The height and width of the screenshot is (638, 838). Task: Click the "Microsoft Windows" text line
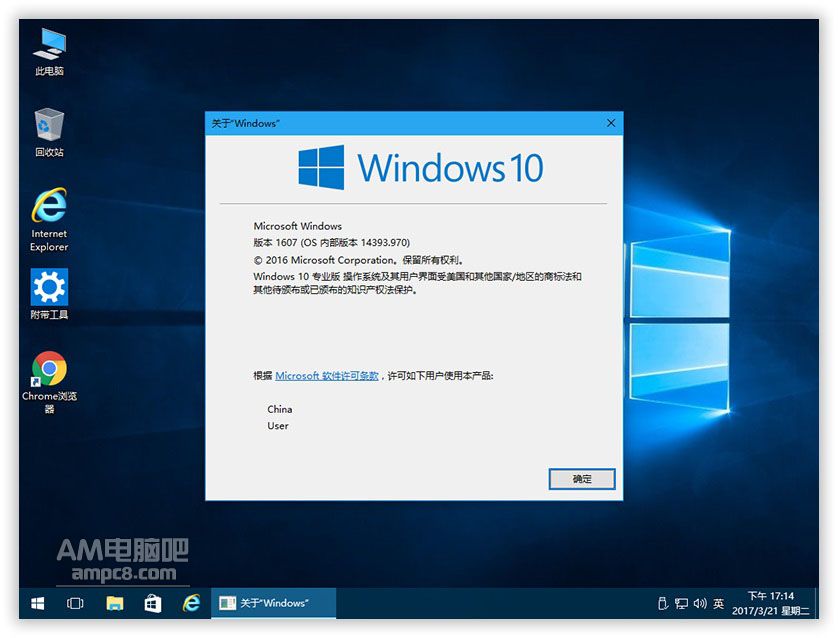tap(298, 226)
